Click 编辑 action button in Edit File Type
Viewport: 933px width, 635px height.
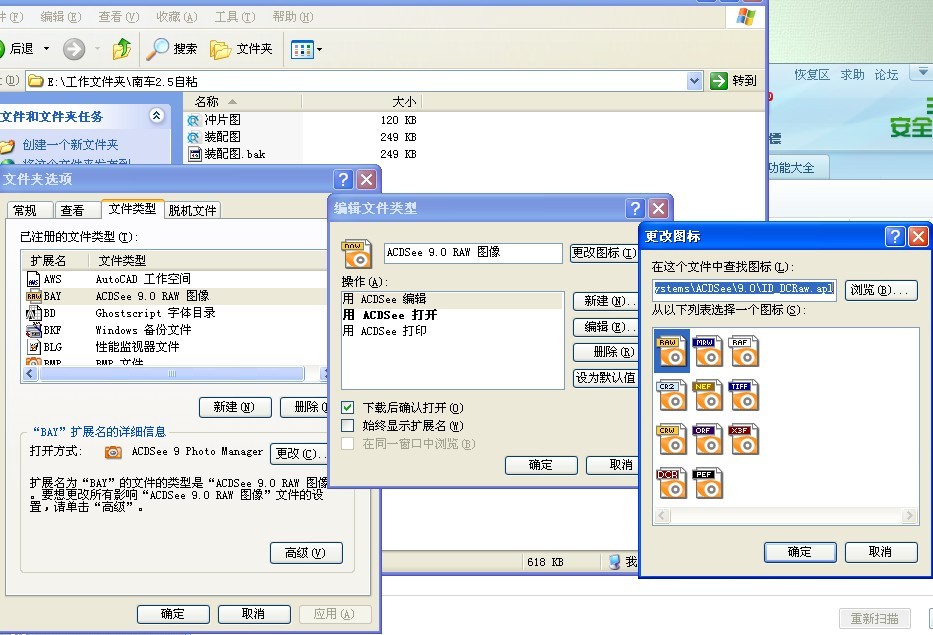click(x=606, y=327)
